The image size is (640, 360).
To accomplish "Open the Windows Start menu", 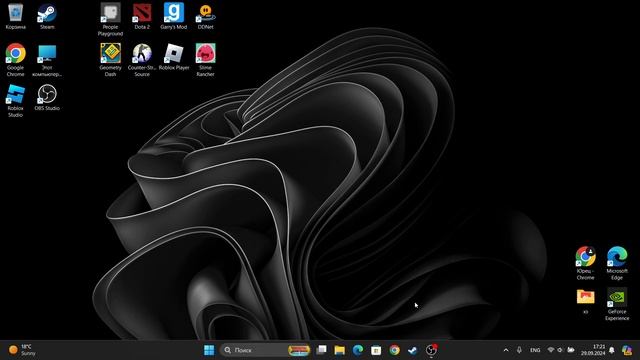I will tap(209, 350).
